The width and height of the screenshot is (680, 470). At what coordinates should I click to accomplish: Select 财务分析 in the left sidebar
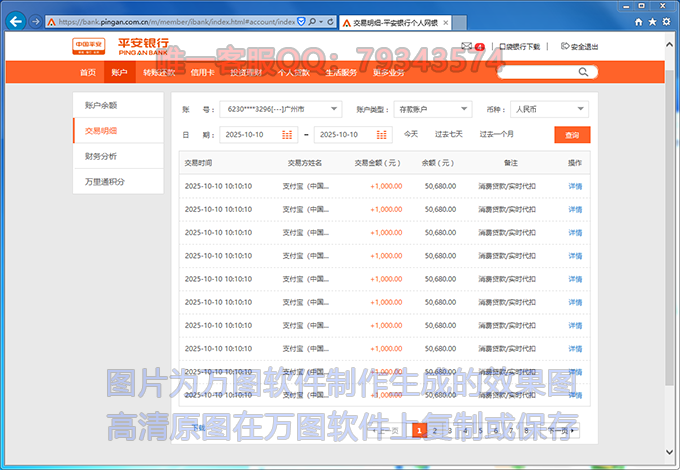point(101,156)
